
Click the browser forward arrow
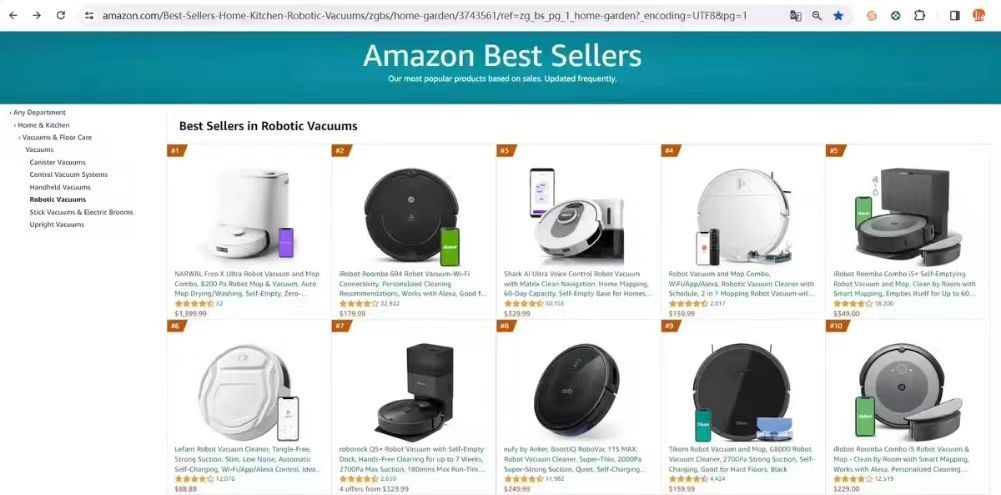[x=36, y=15]
